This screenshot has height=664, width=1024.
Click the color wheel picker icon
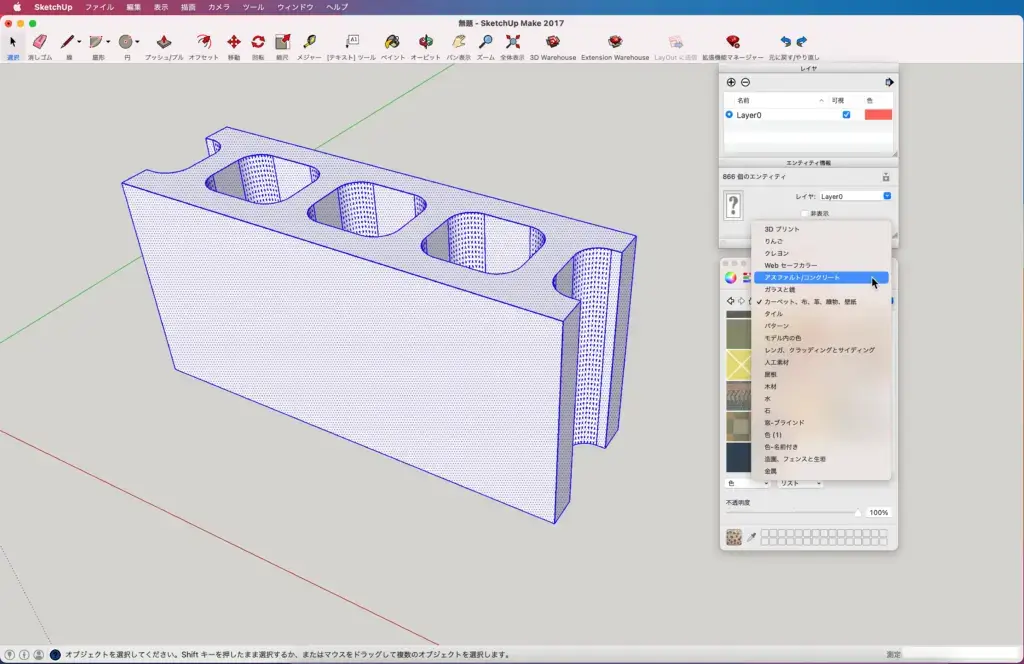click(x=731, y=277)
